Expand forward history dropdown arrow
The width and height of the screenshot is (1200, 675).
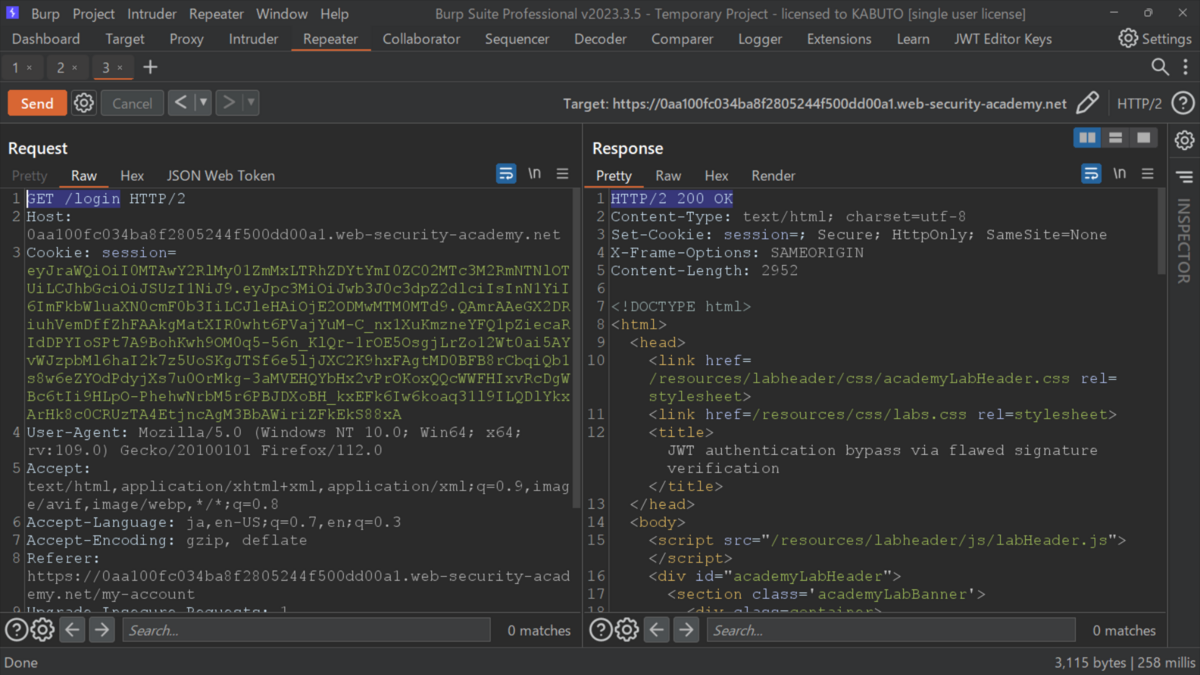tap(251, 103)
